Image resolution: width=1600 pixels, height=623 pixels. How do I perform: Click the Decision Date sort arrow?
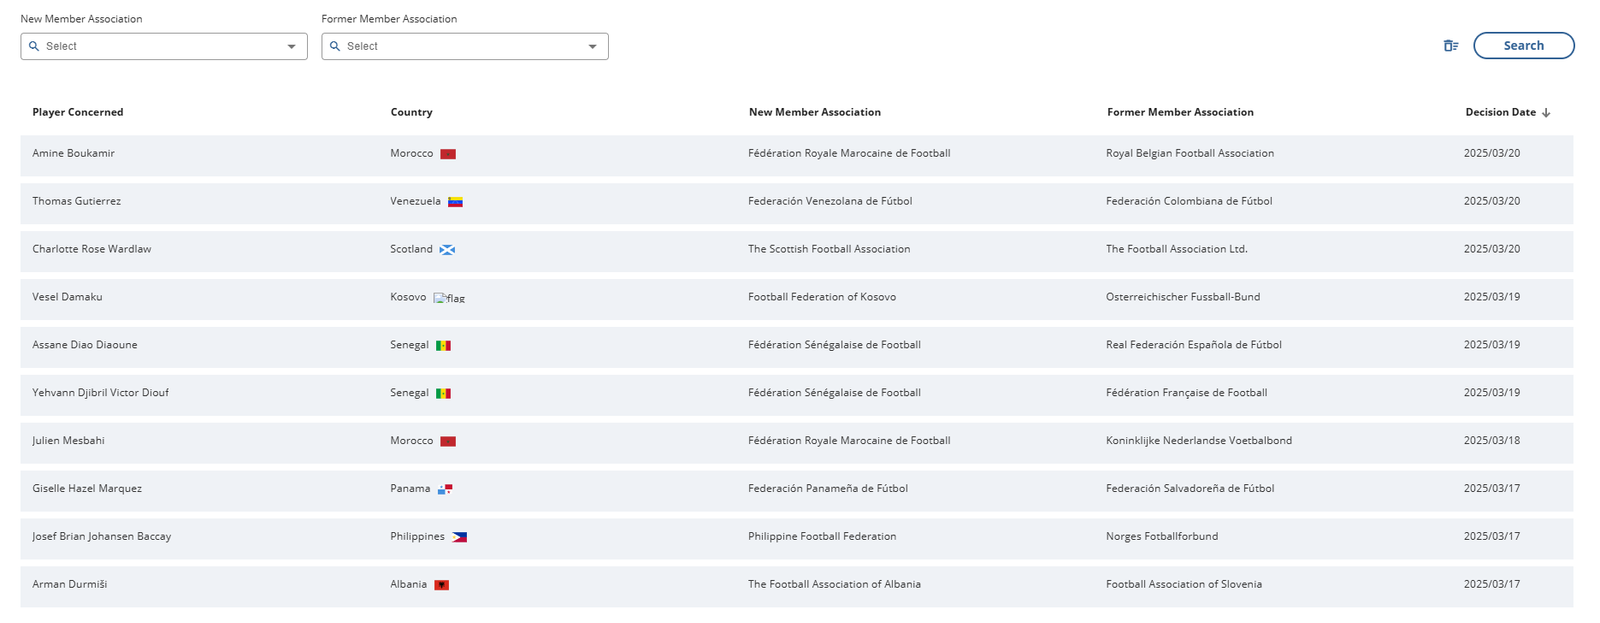[x=1546, y=113]
